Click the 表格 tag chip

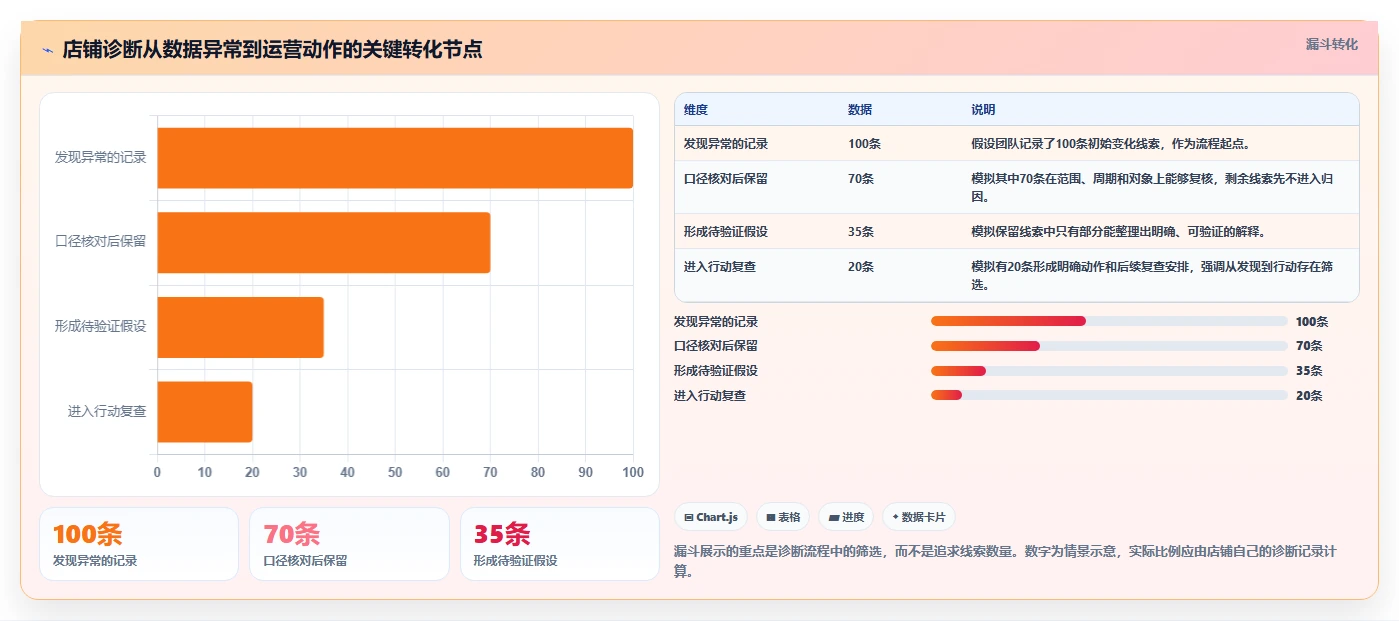pos(783,517)
